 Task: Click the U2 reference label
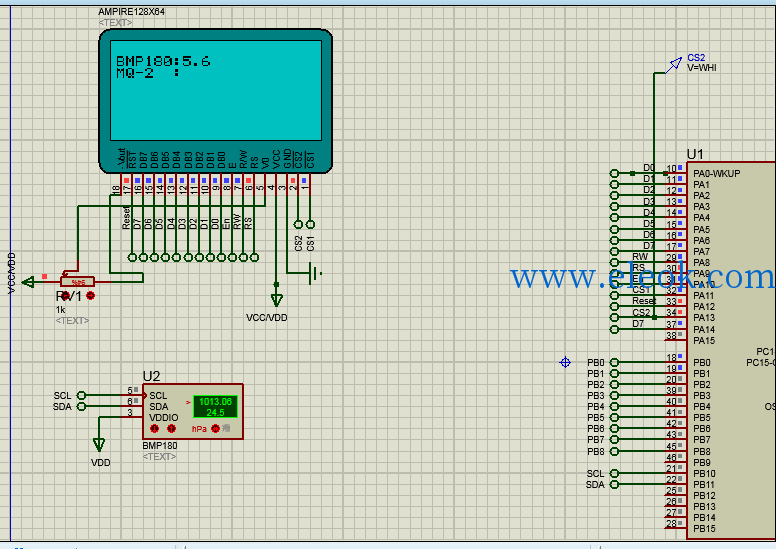pos(151,376)
